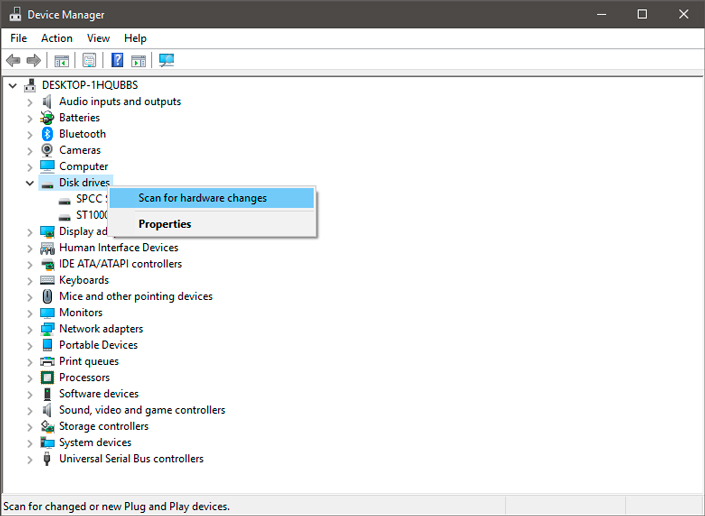Click the Storage controllers icon

(x=47, y=426)
